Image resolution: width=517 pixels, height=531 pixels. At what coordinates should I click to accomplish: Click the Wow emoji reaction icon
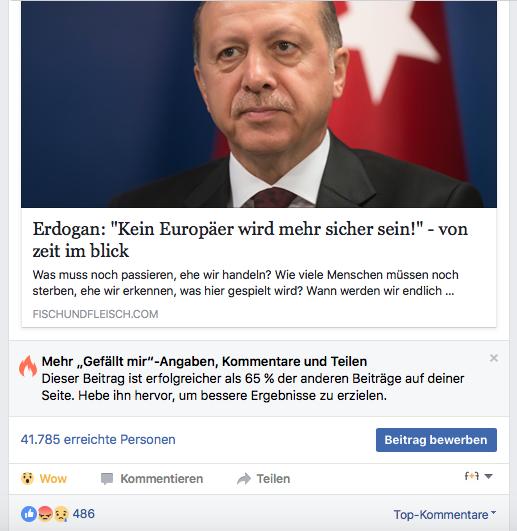27,479
